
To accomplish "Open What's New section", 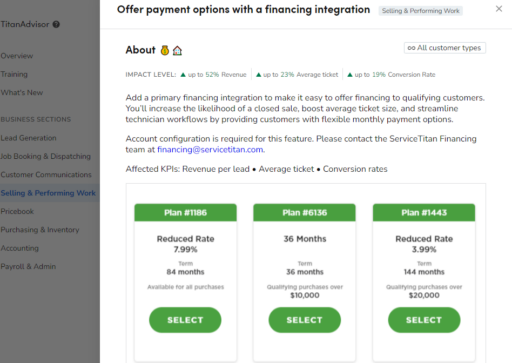I will coord(22,93).
